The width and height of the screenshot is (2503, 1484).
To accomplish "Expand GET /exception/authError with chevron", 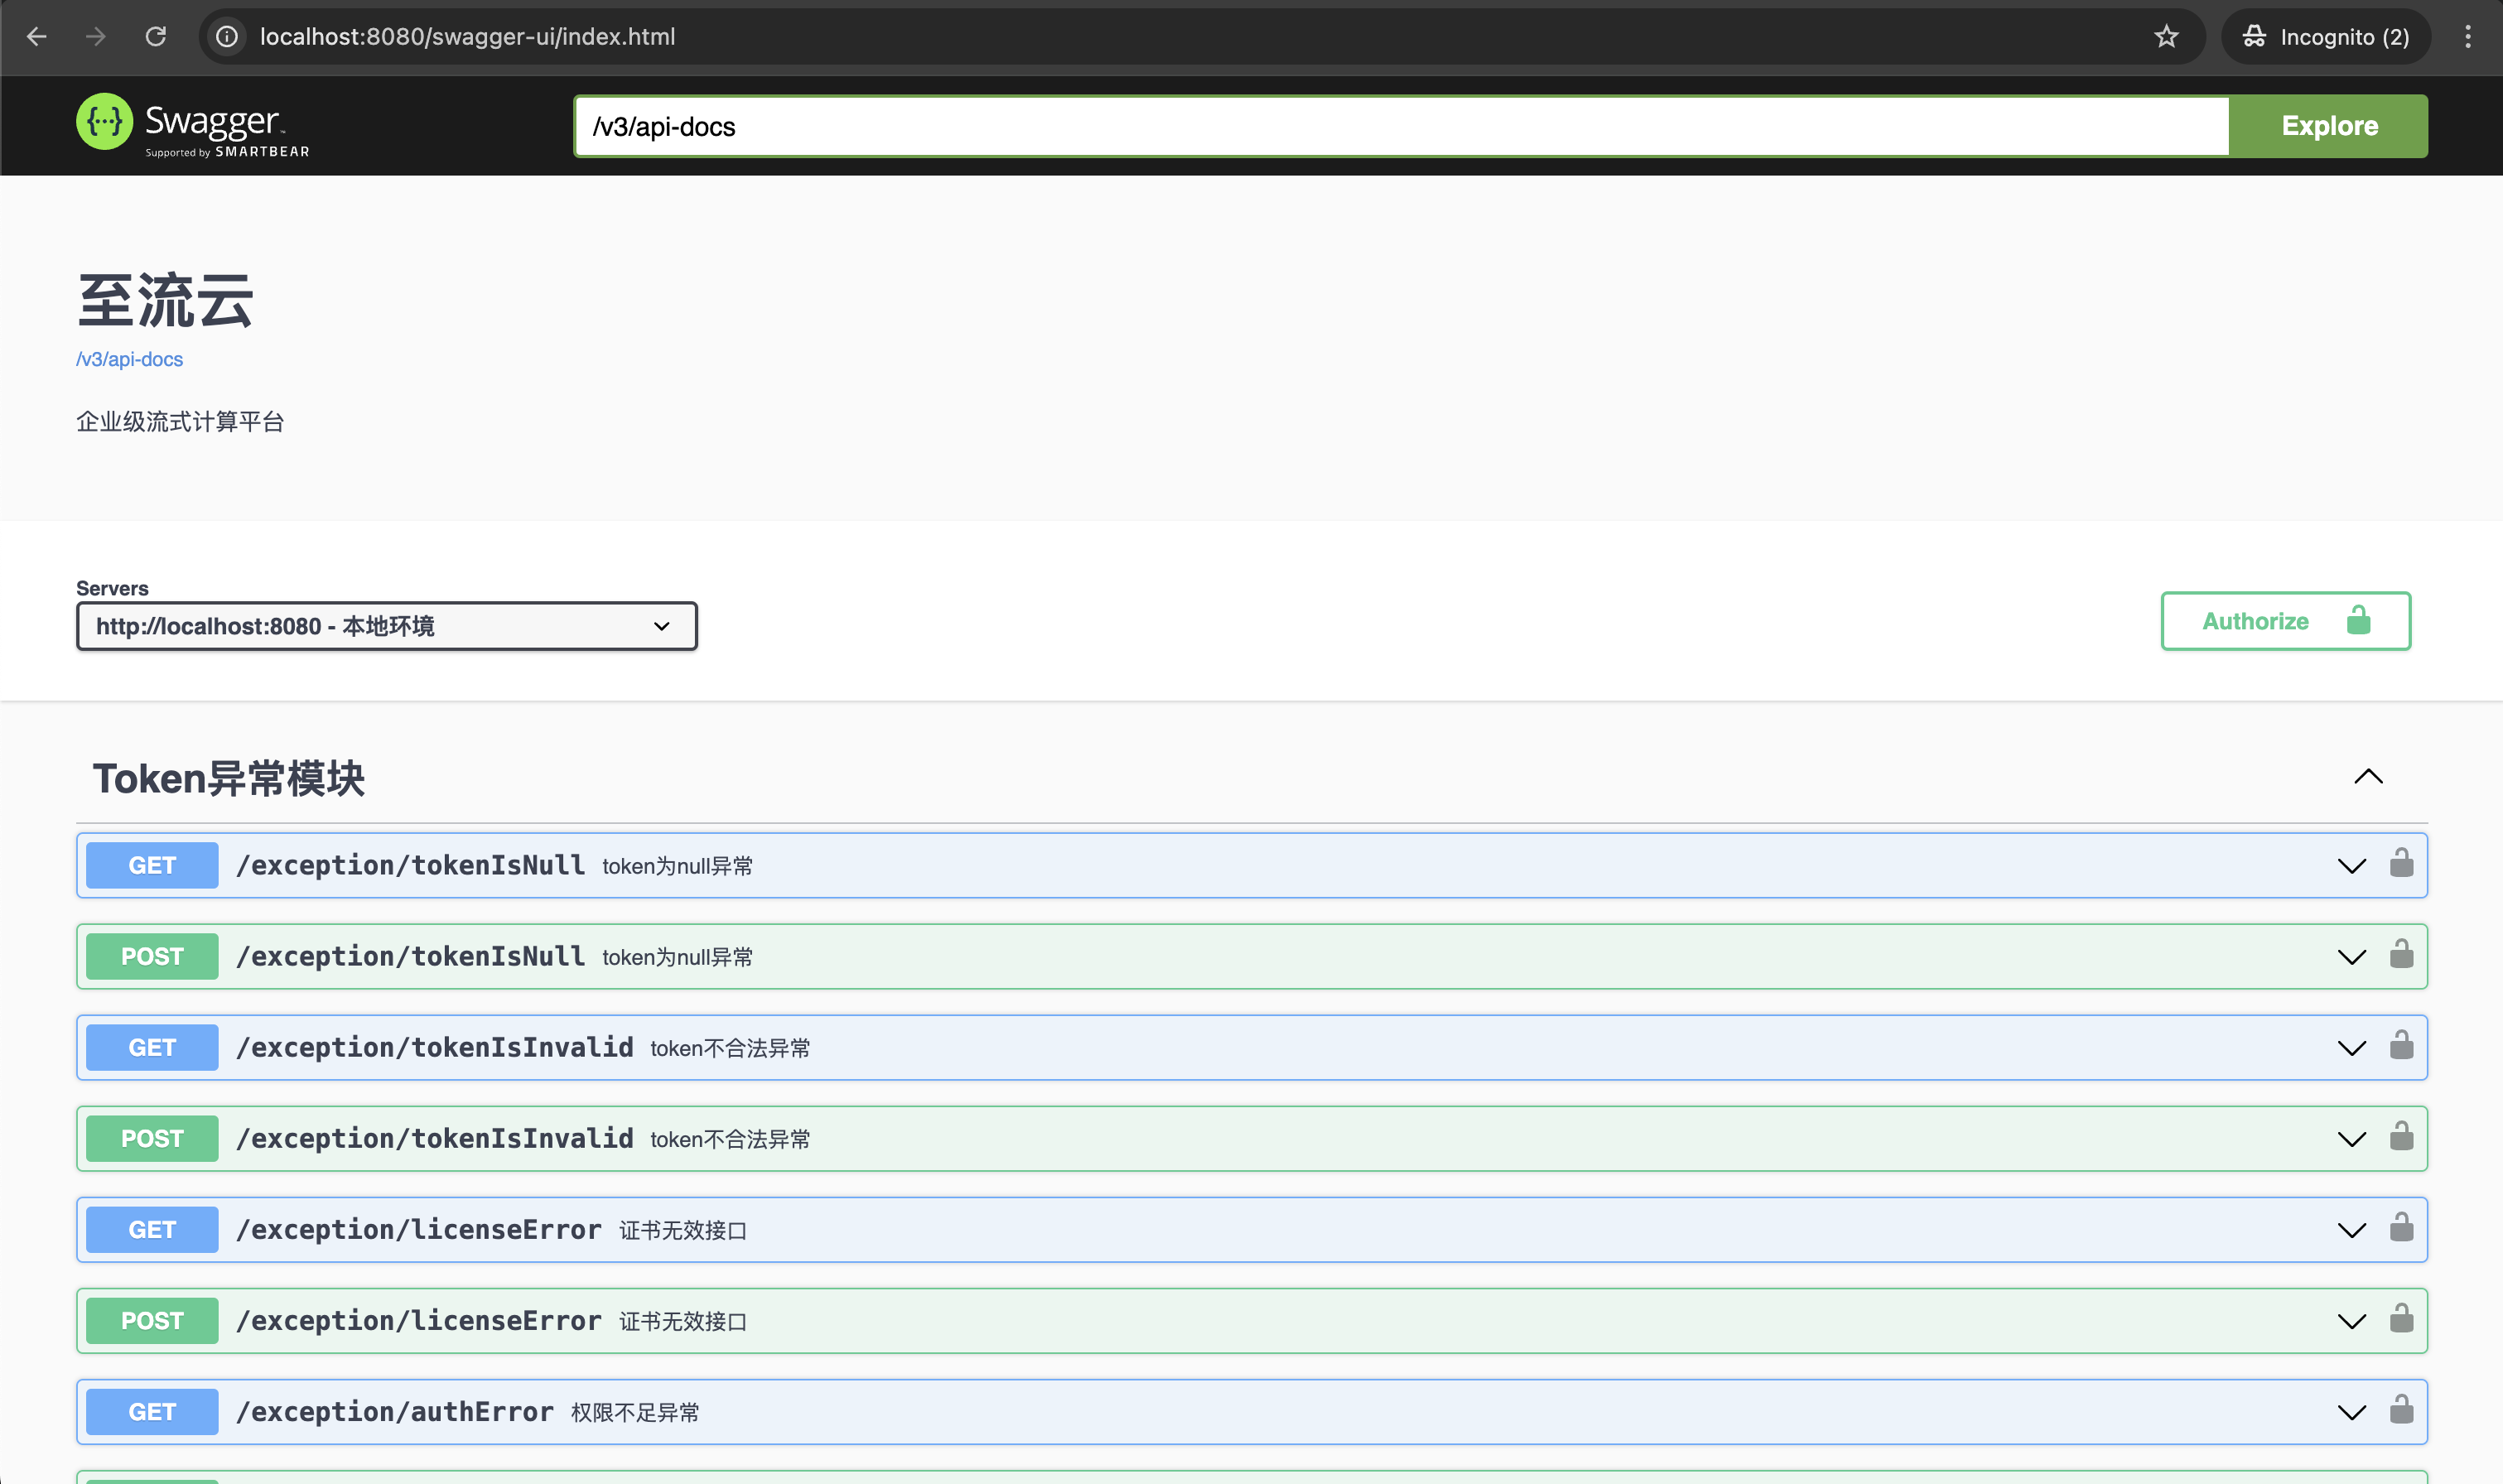I will 2352,1412.
